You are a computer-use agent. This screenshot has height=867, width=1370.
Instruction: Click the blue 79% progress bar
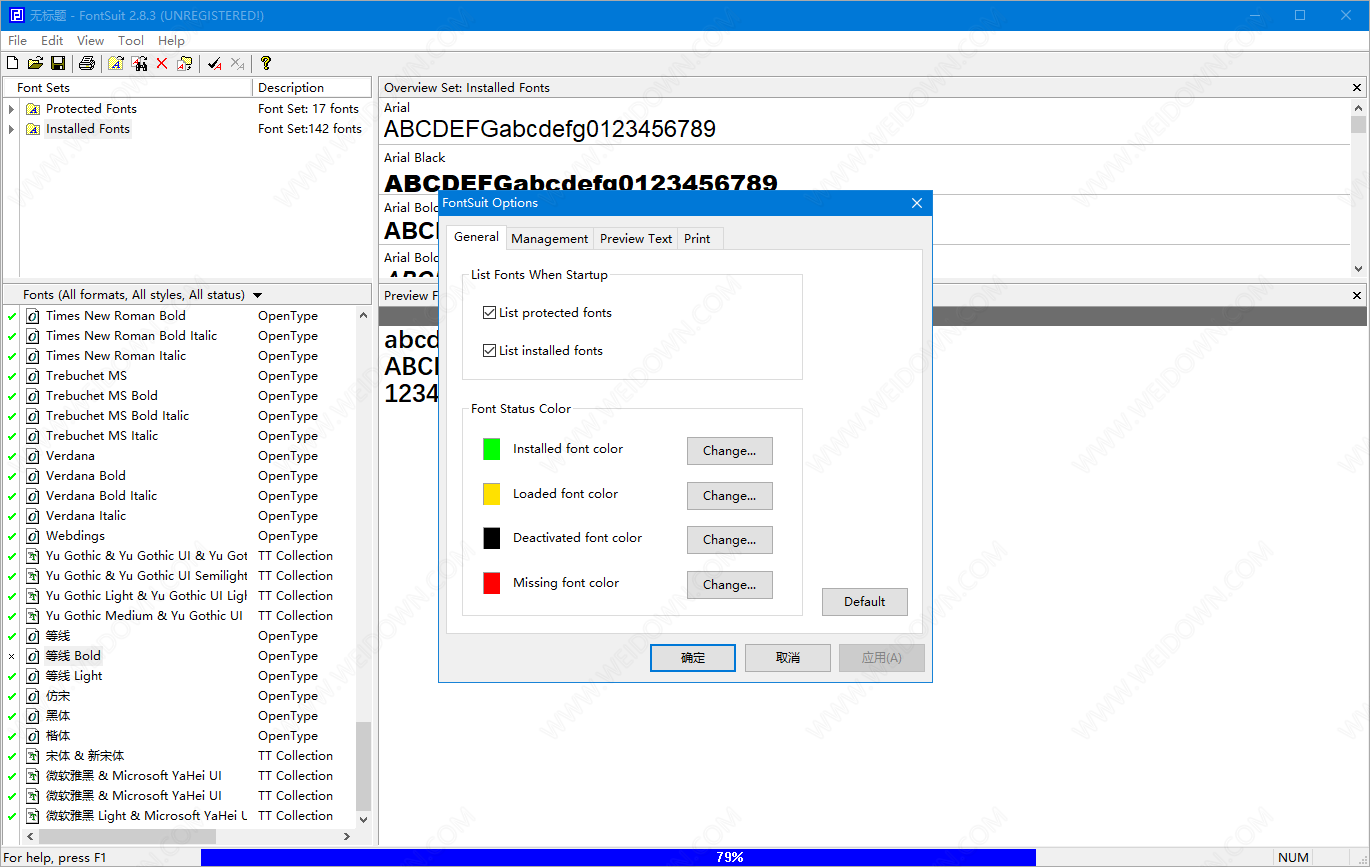618,857
